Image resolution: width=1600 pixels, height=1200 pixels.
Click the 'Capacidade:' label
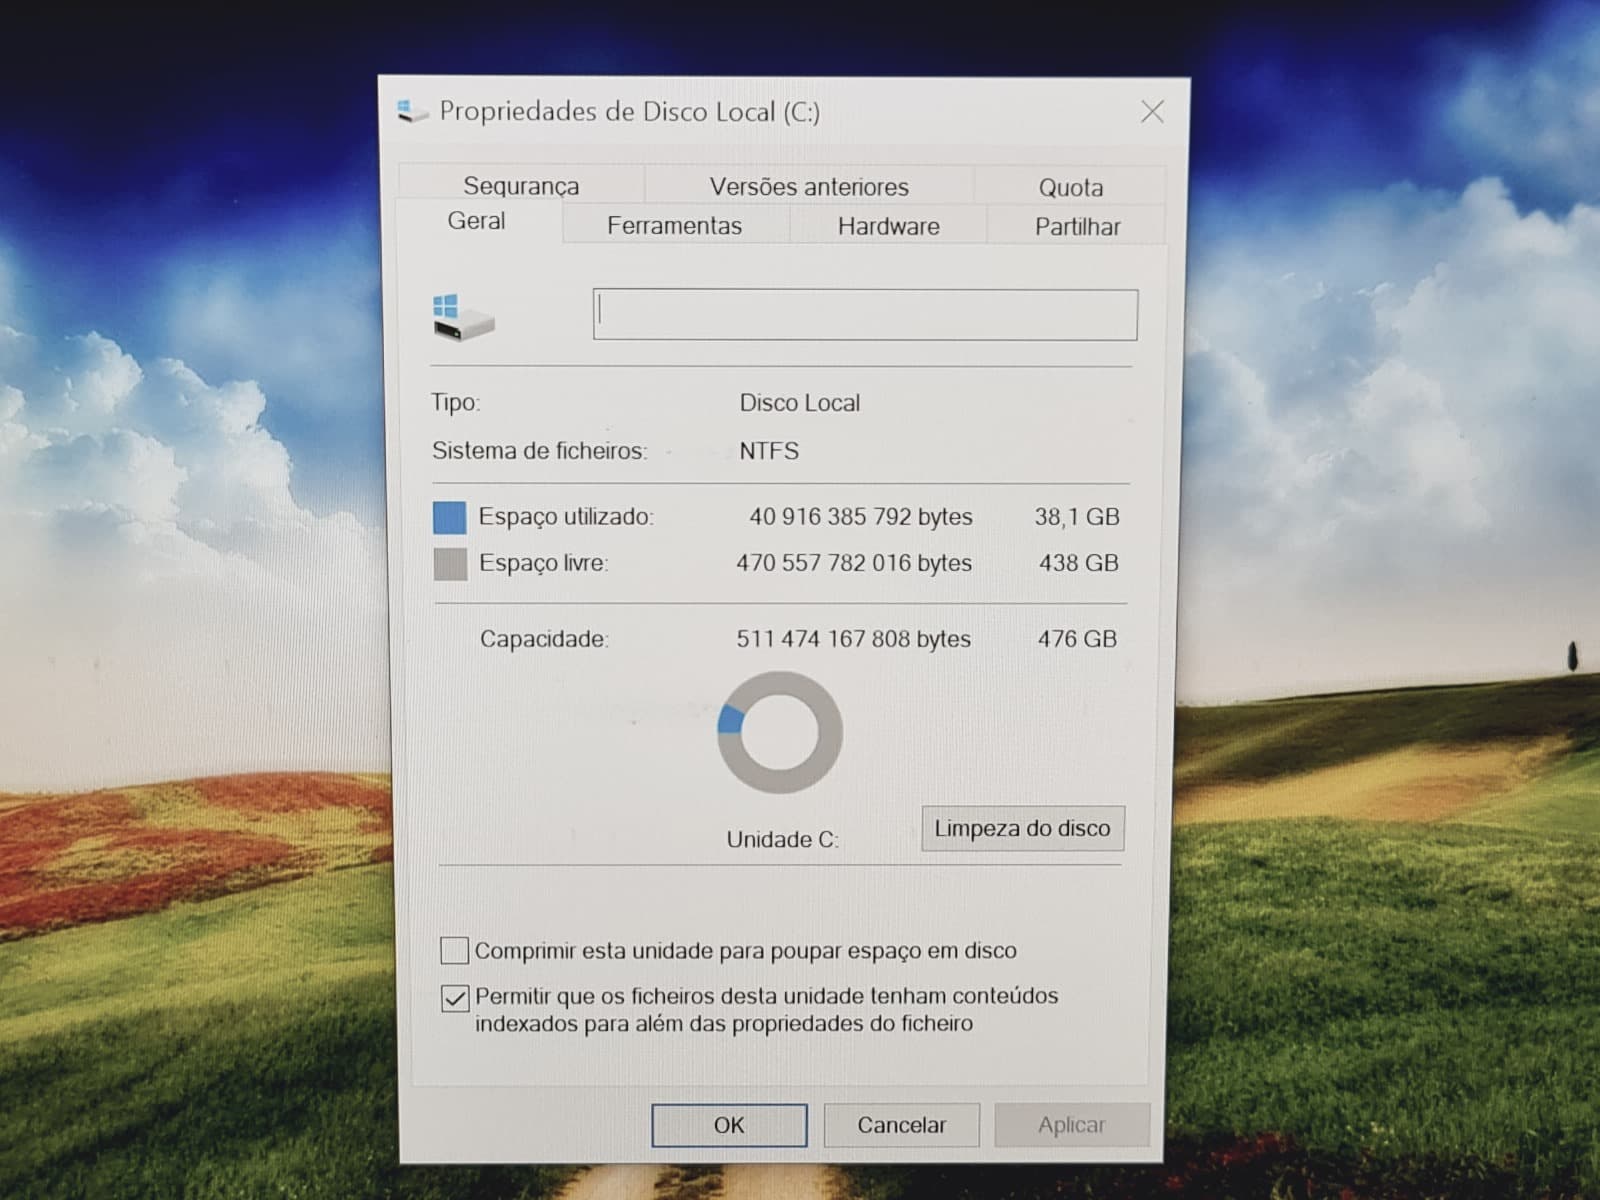(x=544, y=639)
